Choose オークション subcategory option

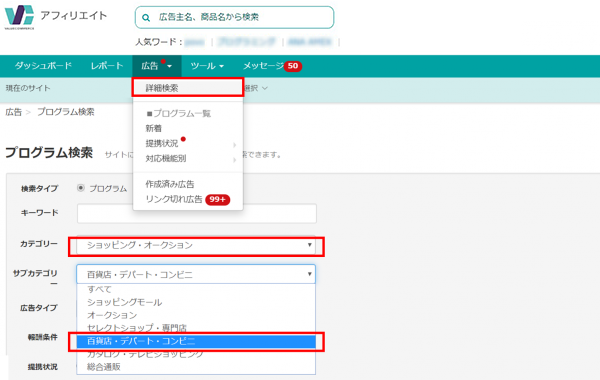pyautogui.click(x=196, y=315)
